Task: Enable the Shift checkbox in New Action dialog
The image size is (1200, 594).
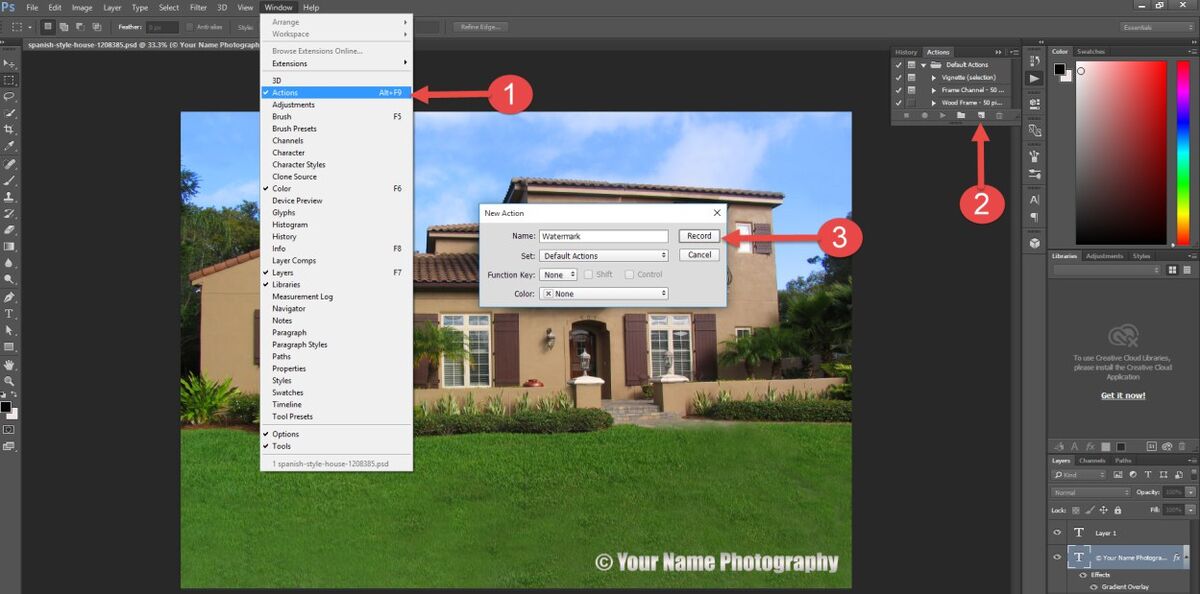Action: 589,274
